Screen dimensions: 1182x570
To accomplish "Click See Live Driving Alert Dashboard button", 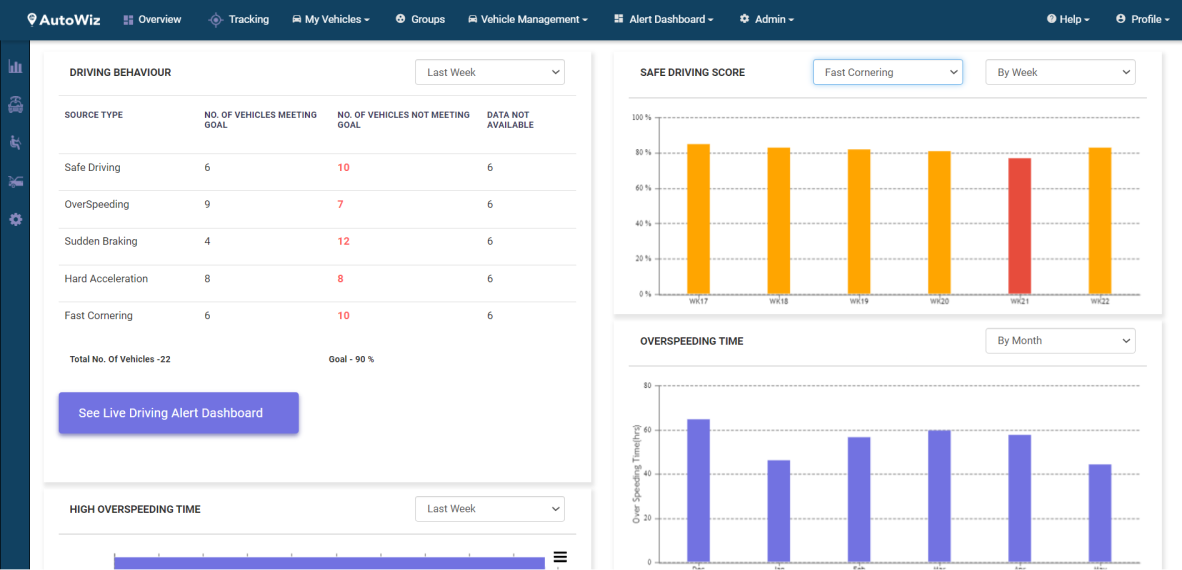I will (x=179, y=413).
